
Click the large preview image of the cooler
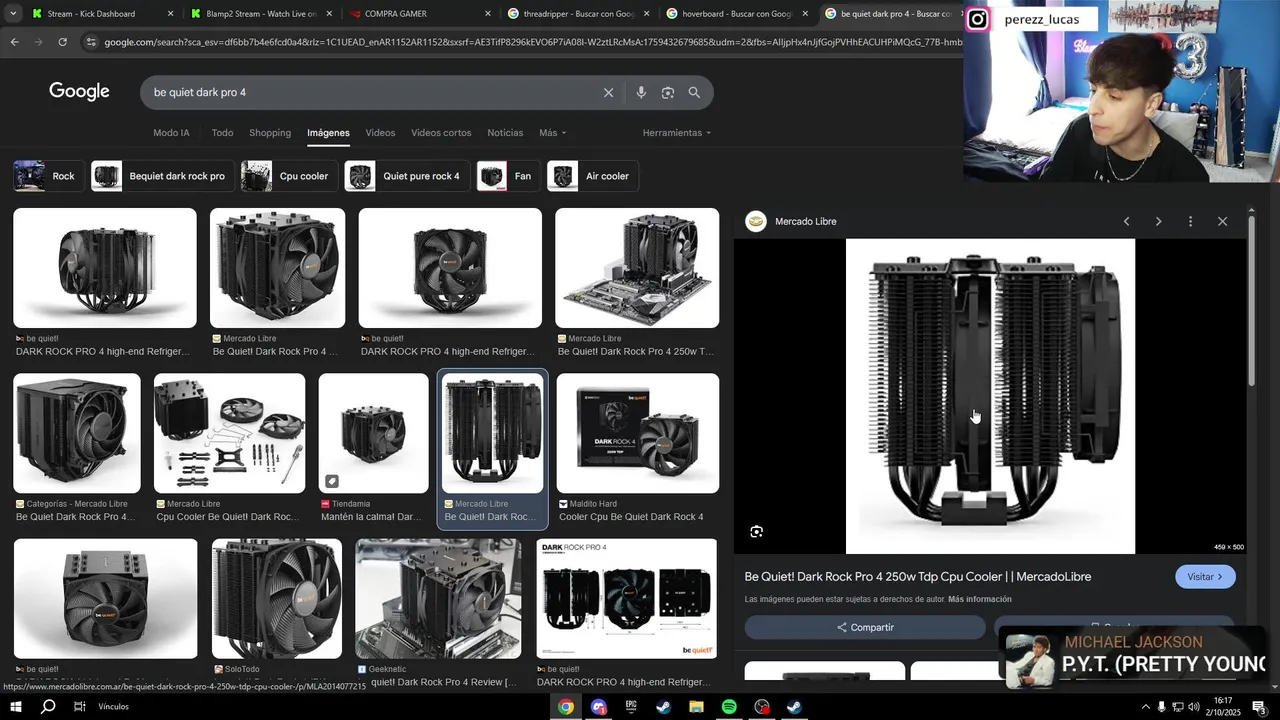point(990,396)
